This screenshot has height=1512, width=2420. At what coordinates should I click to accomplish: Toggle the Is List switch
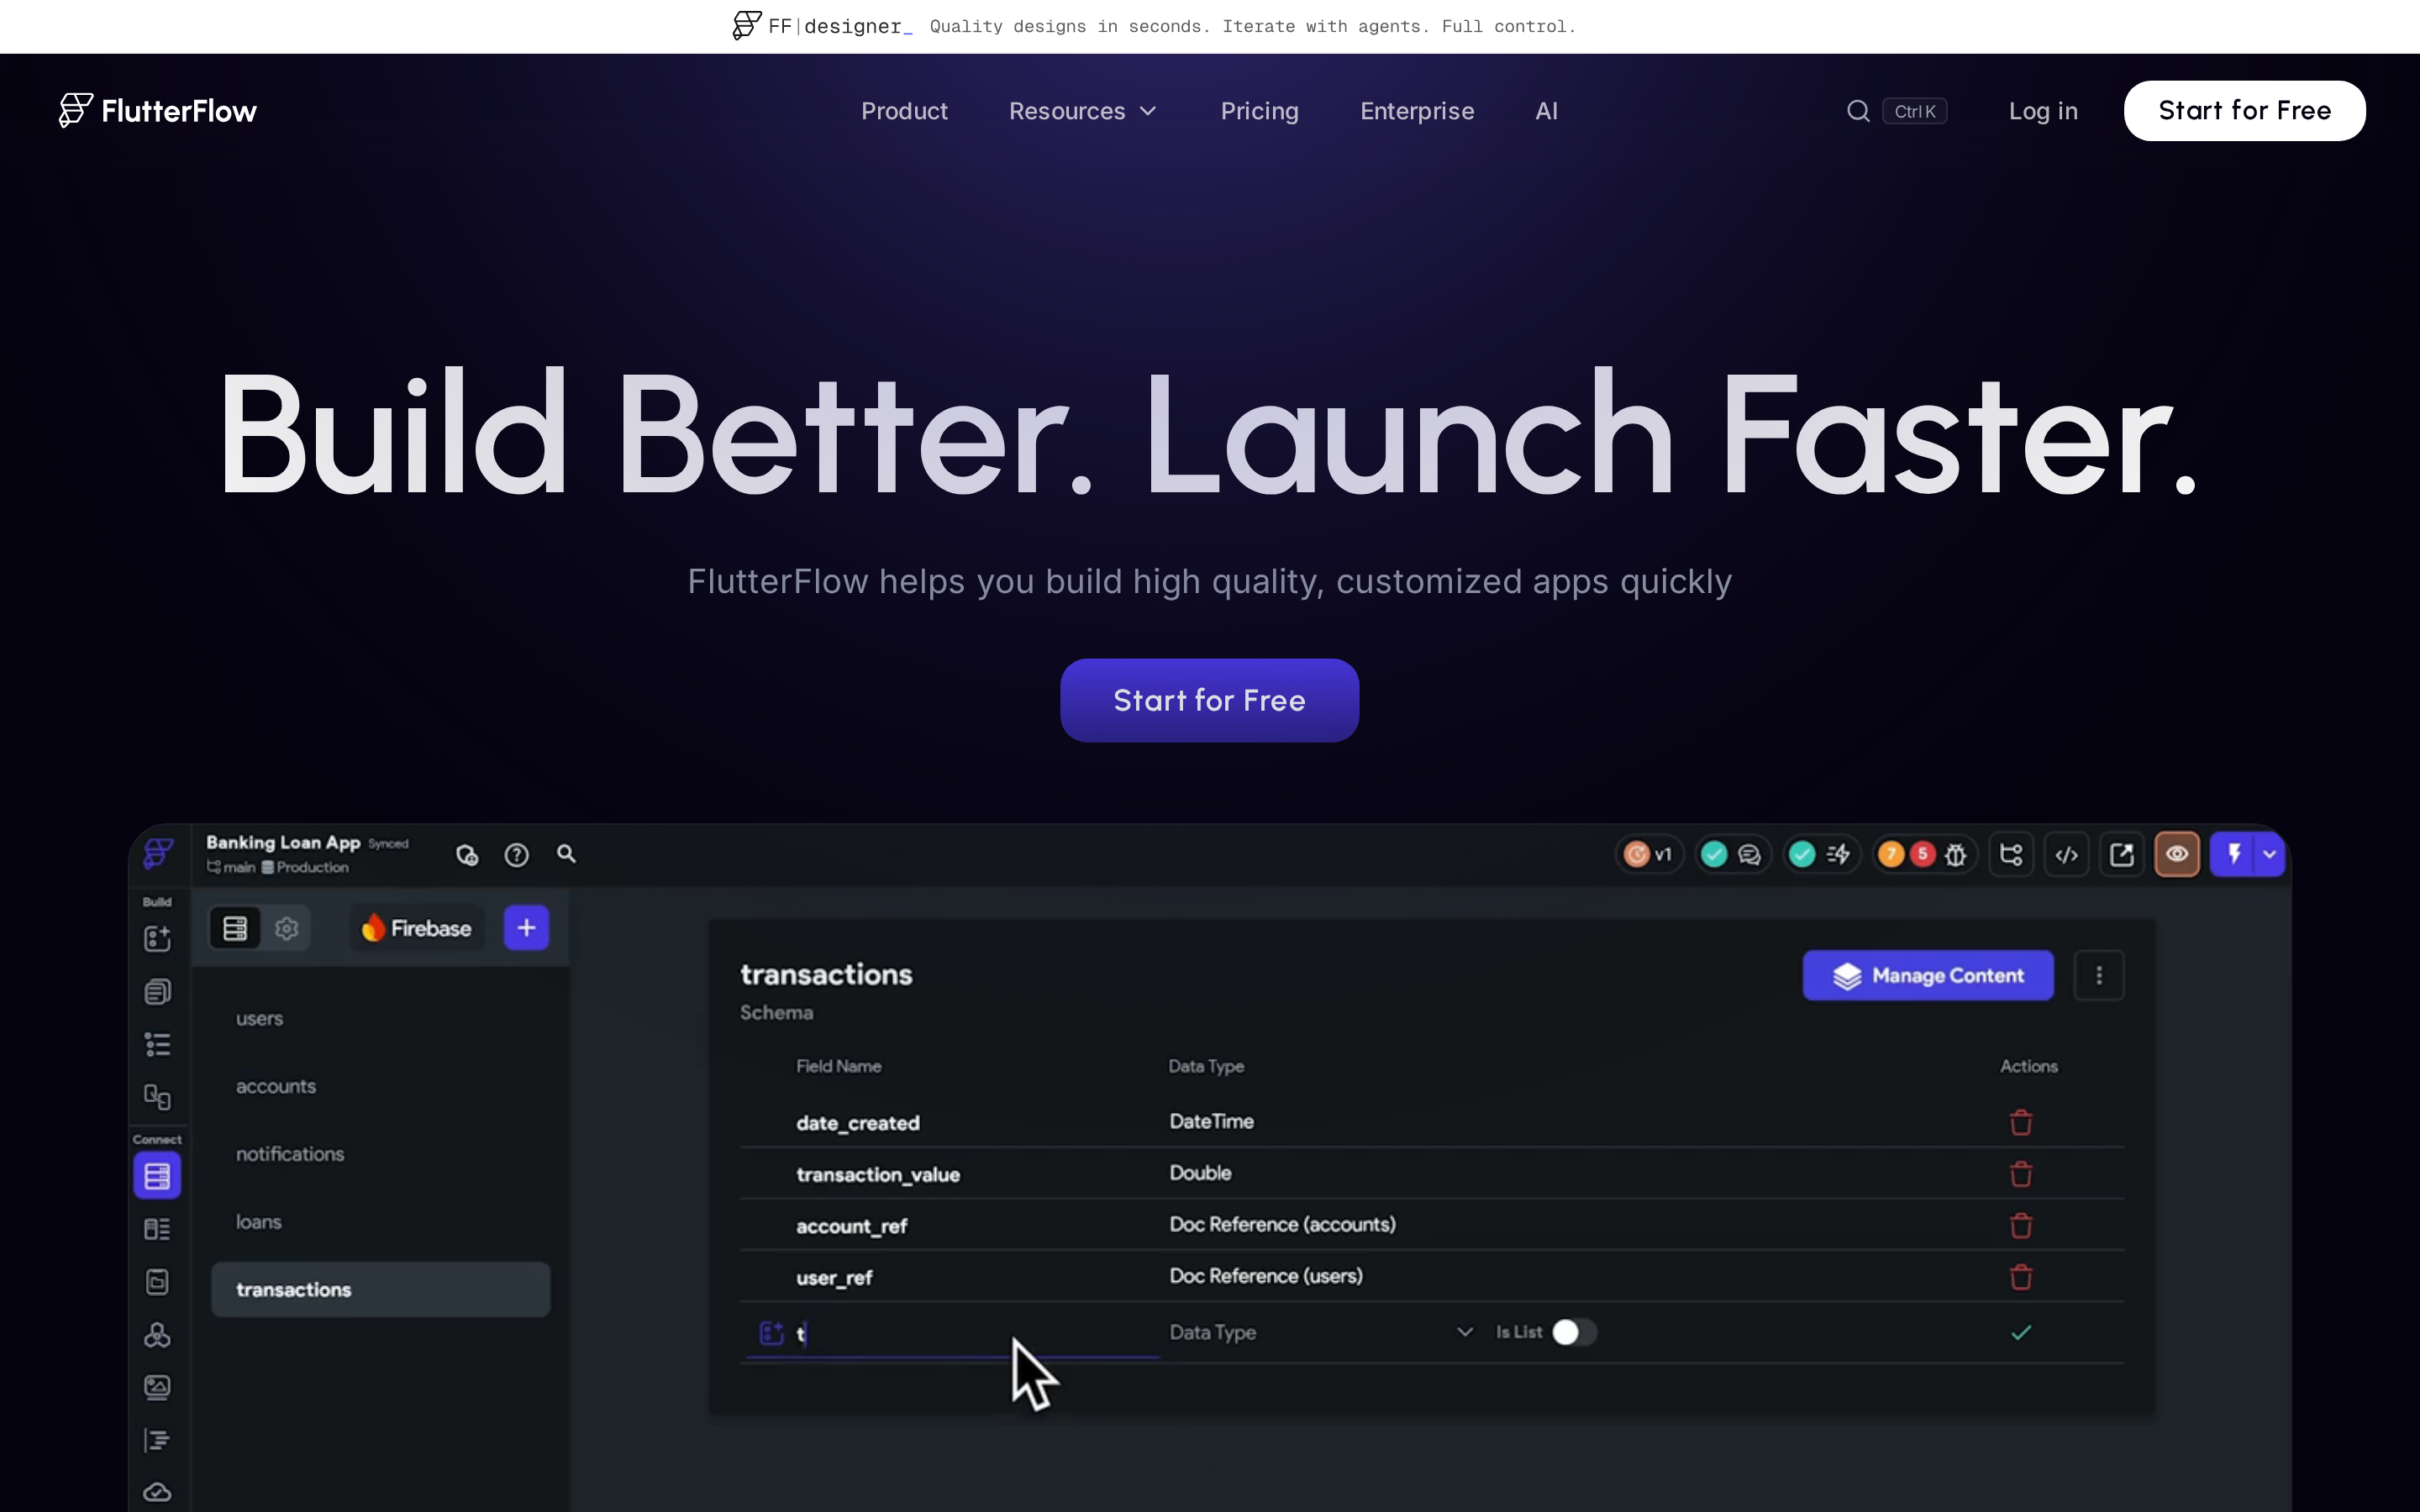(1574, 1332)
